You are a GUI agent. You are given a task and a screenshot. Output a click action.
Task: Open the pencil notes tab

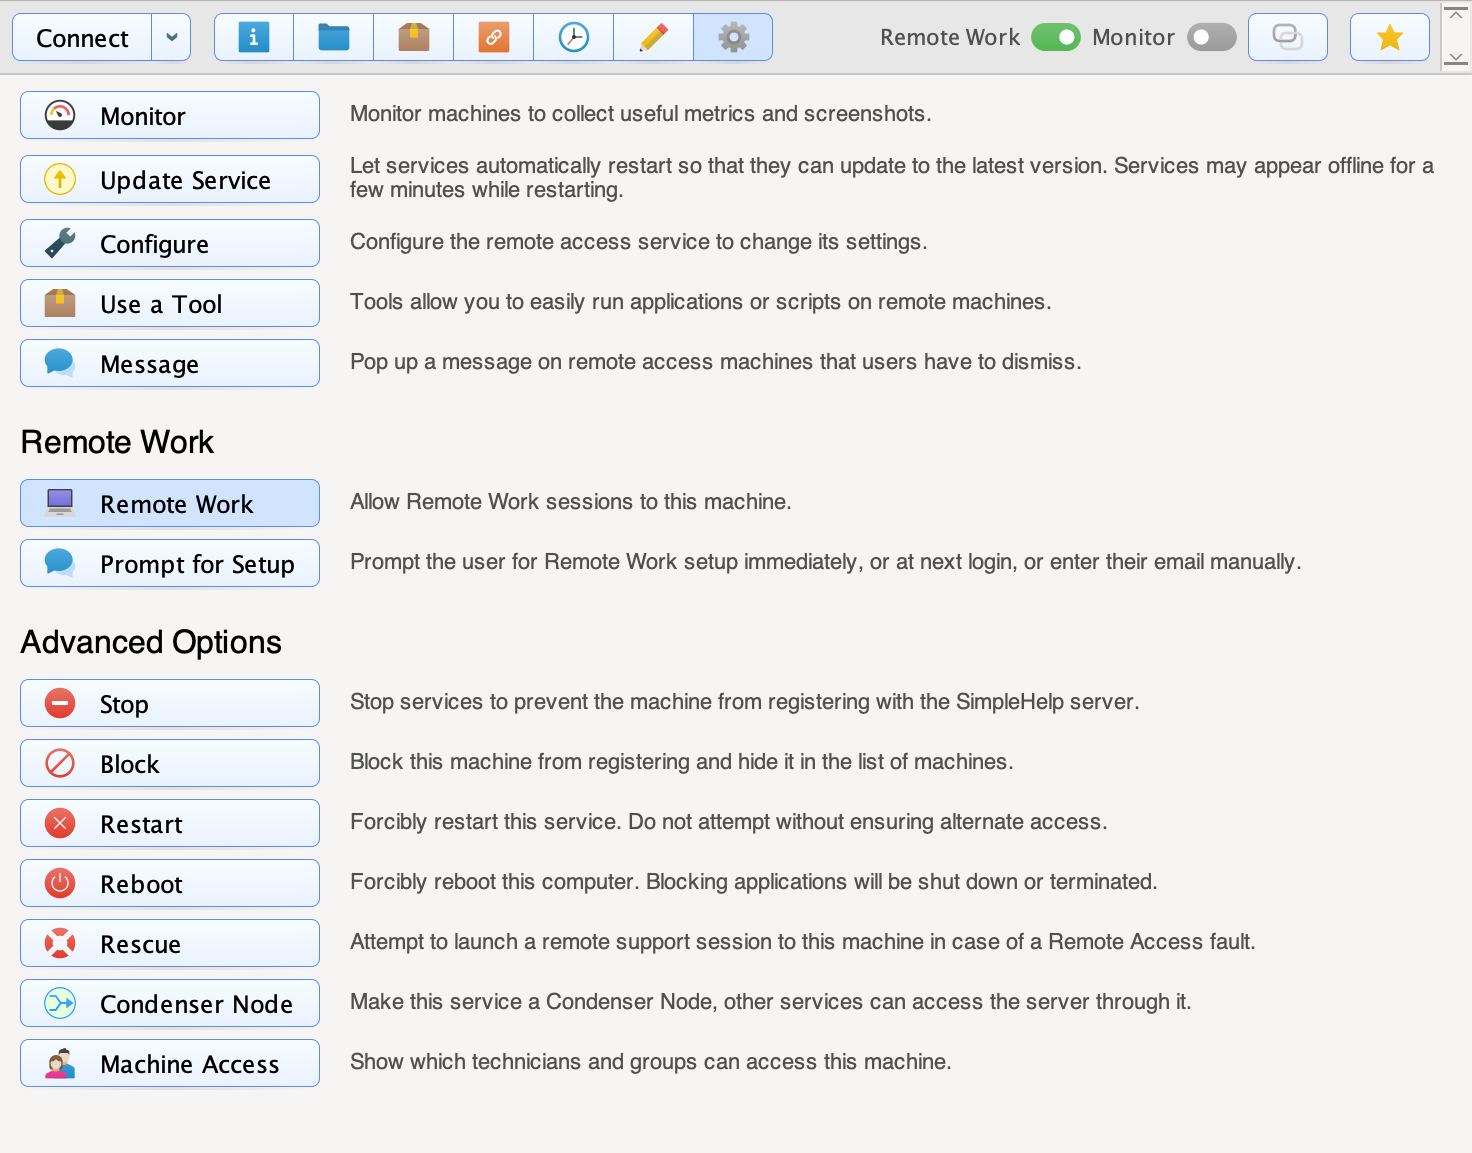[x=654, y=37]
